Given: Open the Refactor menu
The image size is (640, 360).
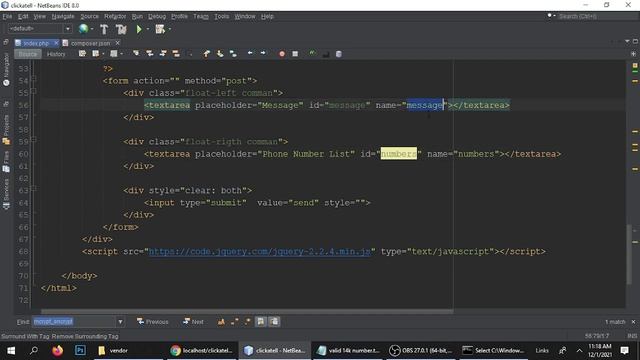Looking at the screenshot, I should pos(115,16).
